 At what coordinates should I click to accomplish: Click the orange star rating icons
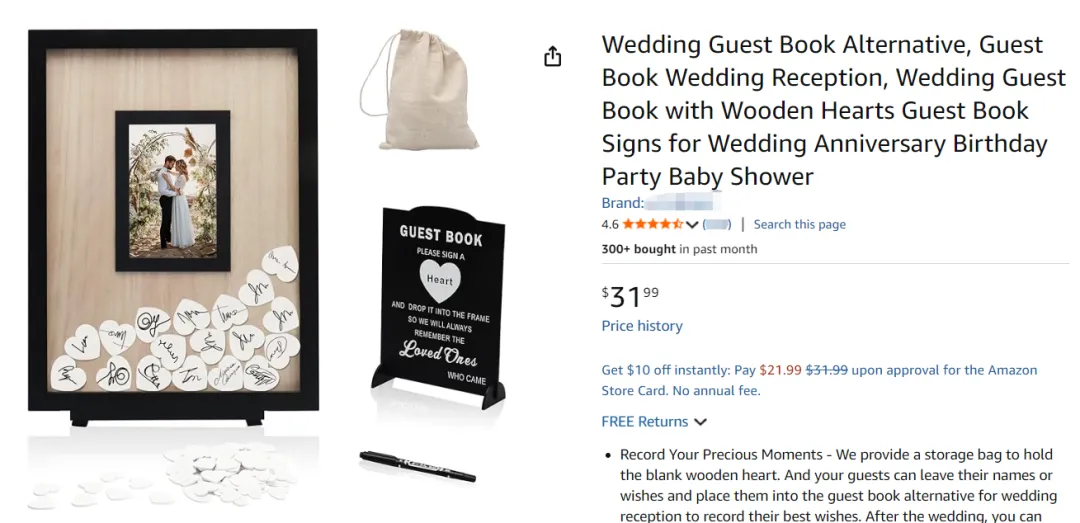pyautogui.click(x=653, y=224)
